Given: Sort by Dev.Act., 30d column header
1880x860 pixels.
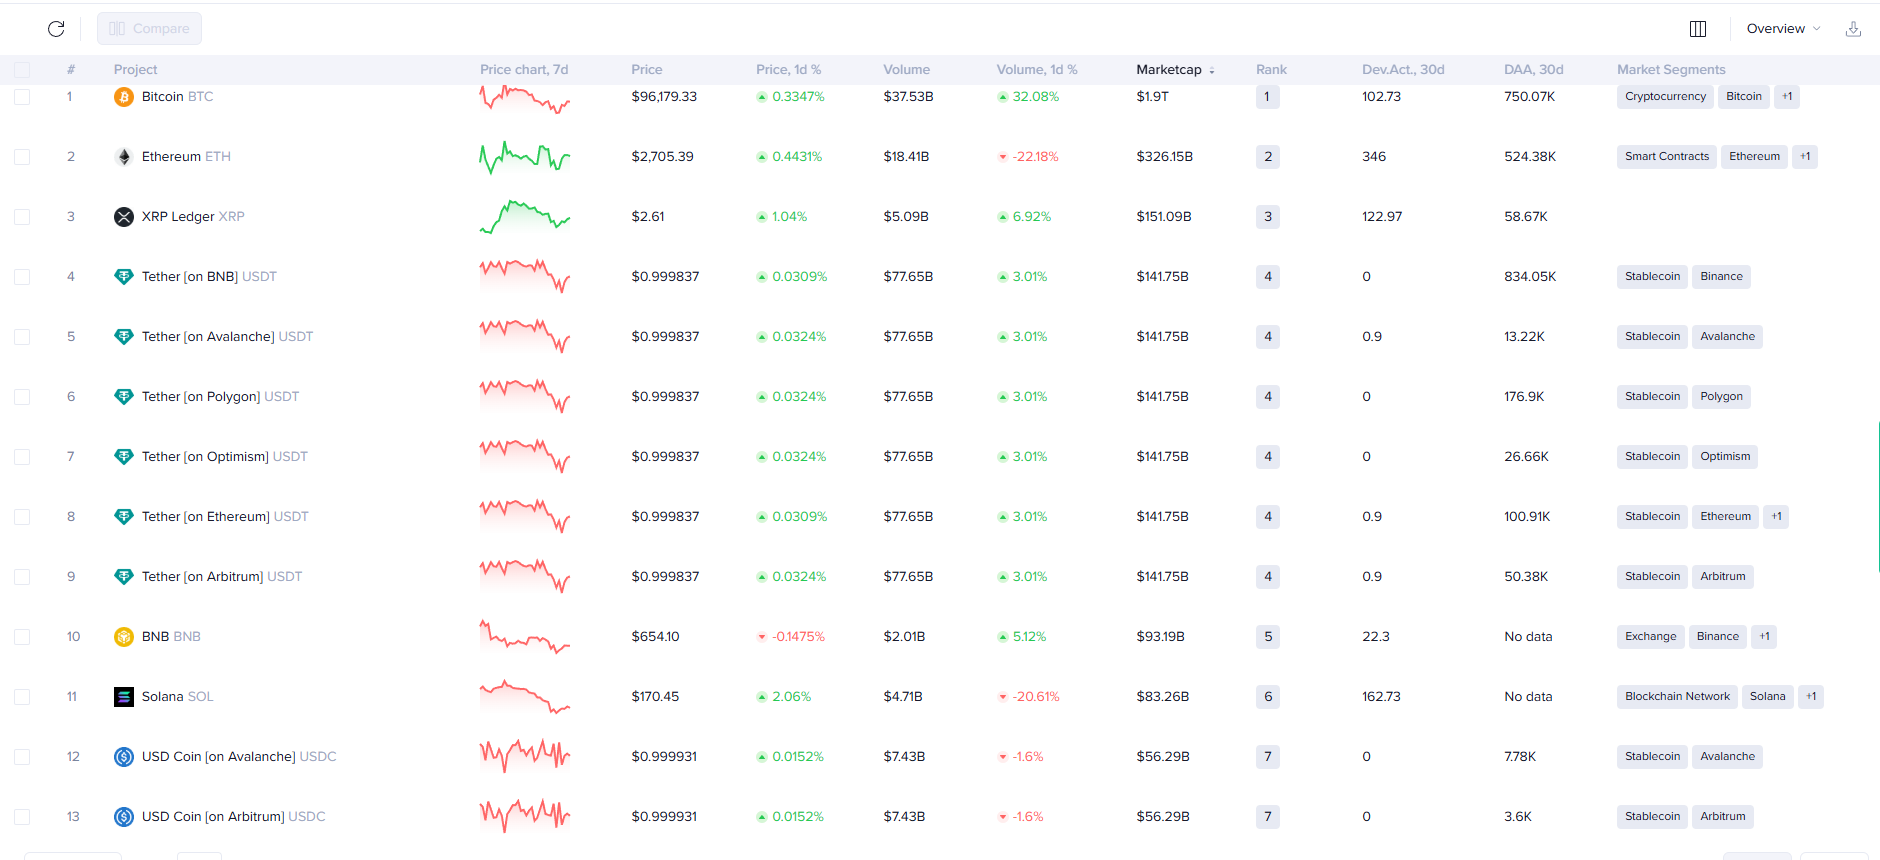Looking at the screenshot, I should click(x=1403, y=70).
